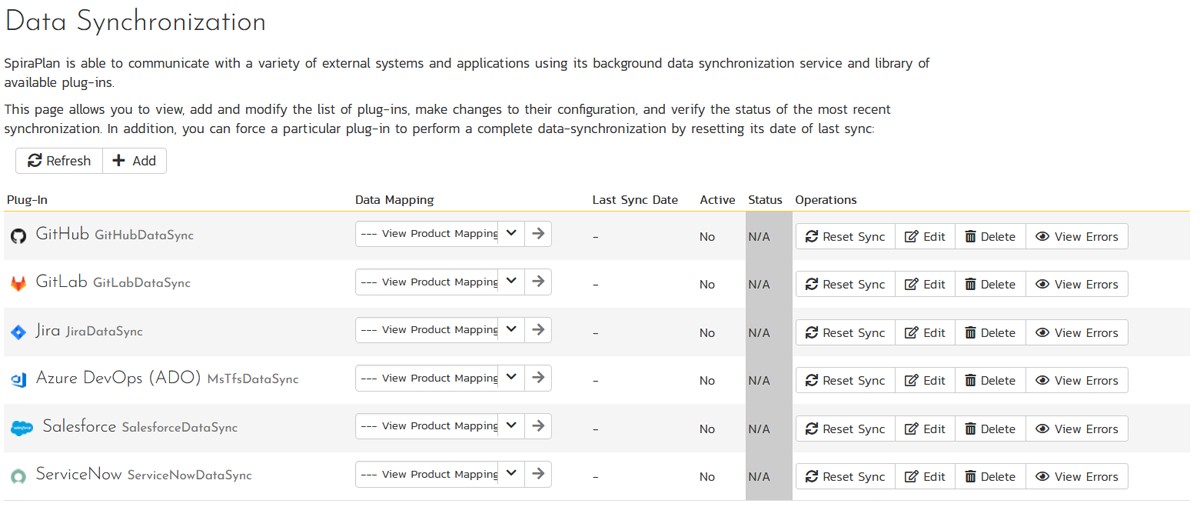Click the Salesforce cloud logo icon

(x=22, y=428)
